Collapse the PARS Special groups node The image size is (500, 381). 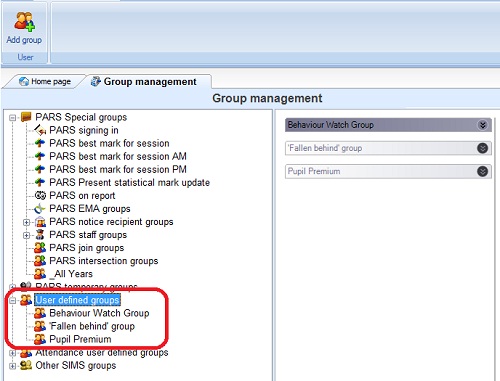(x=13, y=117)
